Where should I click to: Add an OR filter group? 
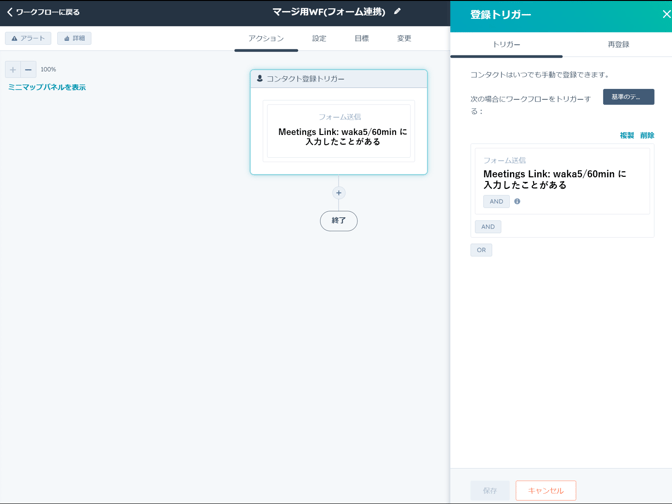(481, 250)
